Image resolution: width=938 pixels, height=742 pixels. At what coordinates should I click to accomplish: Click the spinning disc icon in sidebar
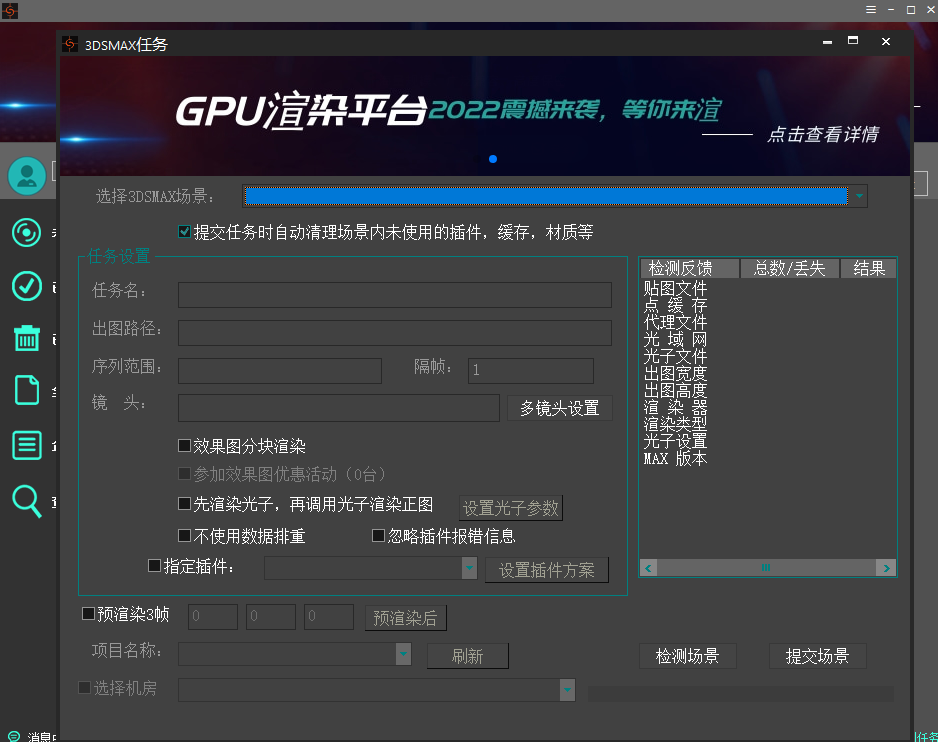coord(26,233)
